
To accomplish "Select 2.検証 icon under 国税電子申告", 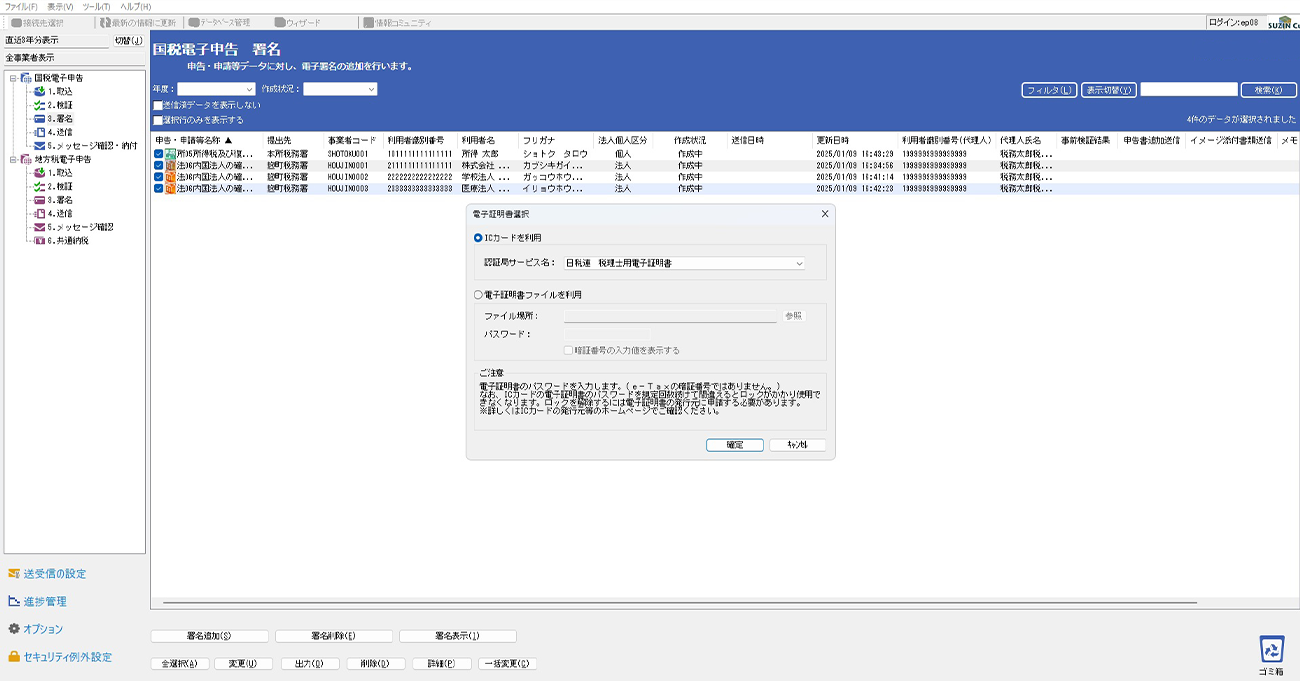I will click(x=40, y=105).
